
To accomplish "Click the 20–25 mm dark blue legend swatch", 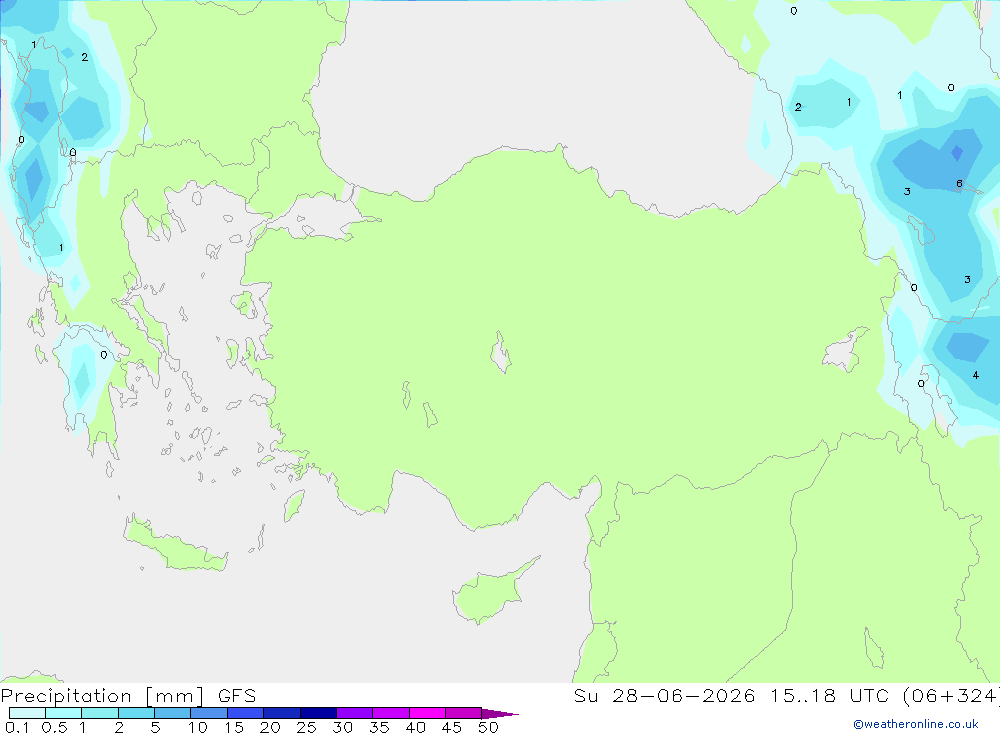I will pos(282,713).
